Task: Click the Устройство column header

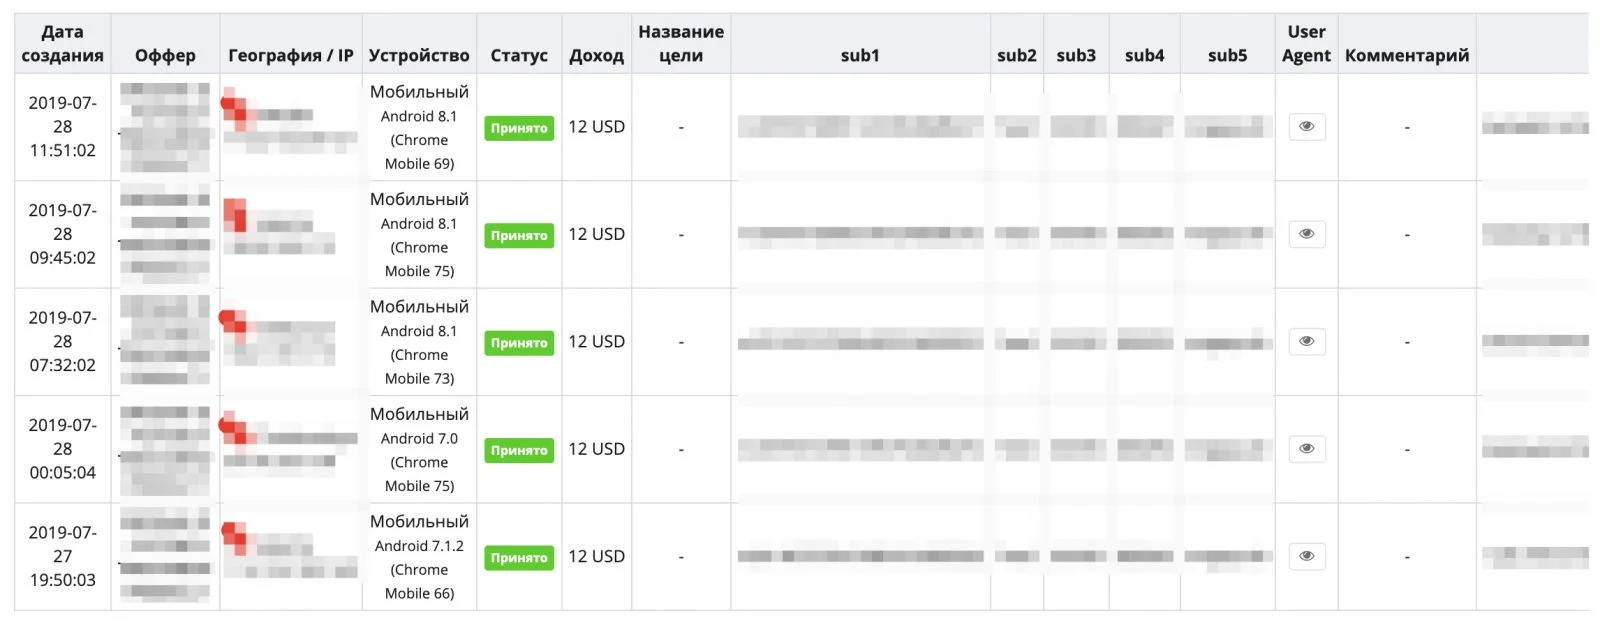Action: [419, 56]
